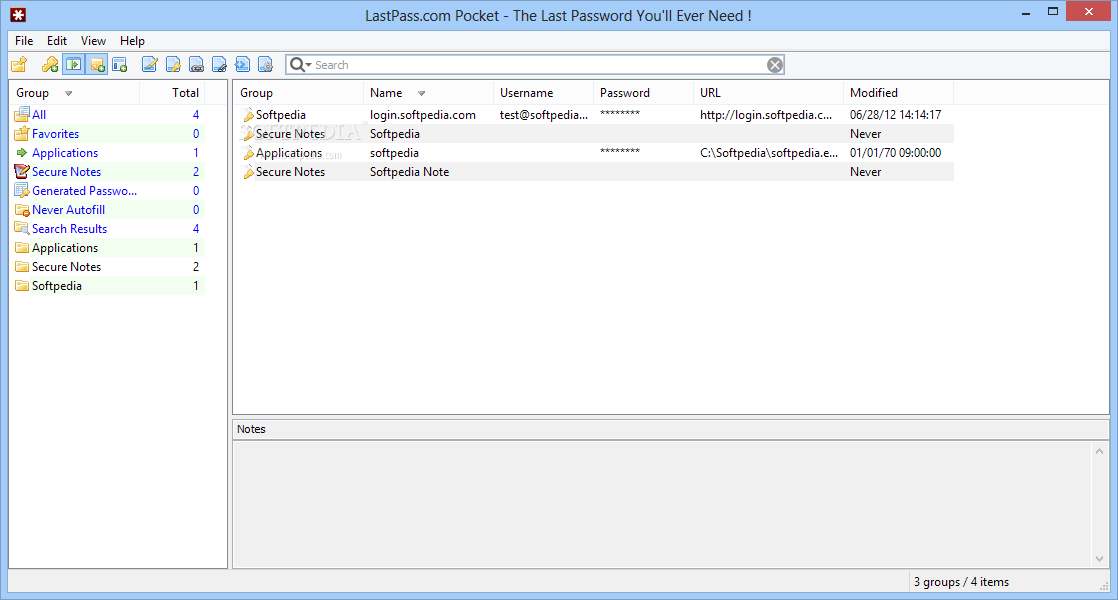Click the Favorites star folder icon
The height and width of the screenshot is (600, 1118).
22,133
